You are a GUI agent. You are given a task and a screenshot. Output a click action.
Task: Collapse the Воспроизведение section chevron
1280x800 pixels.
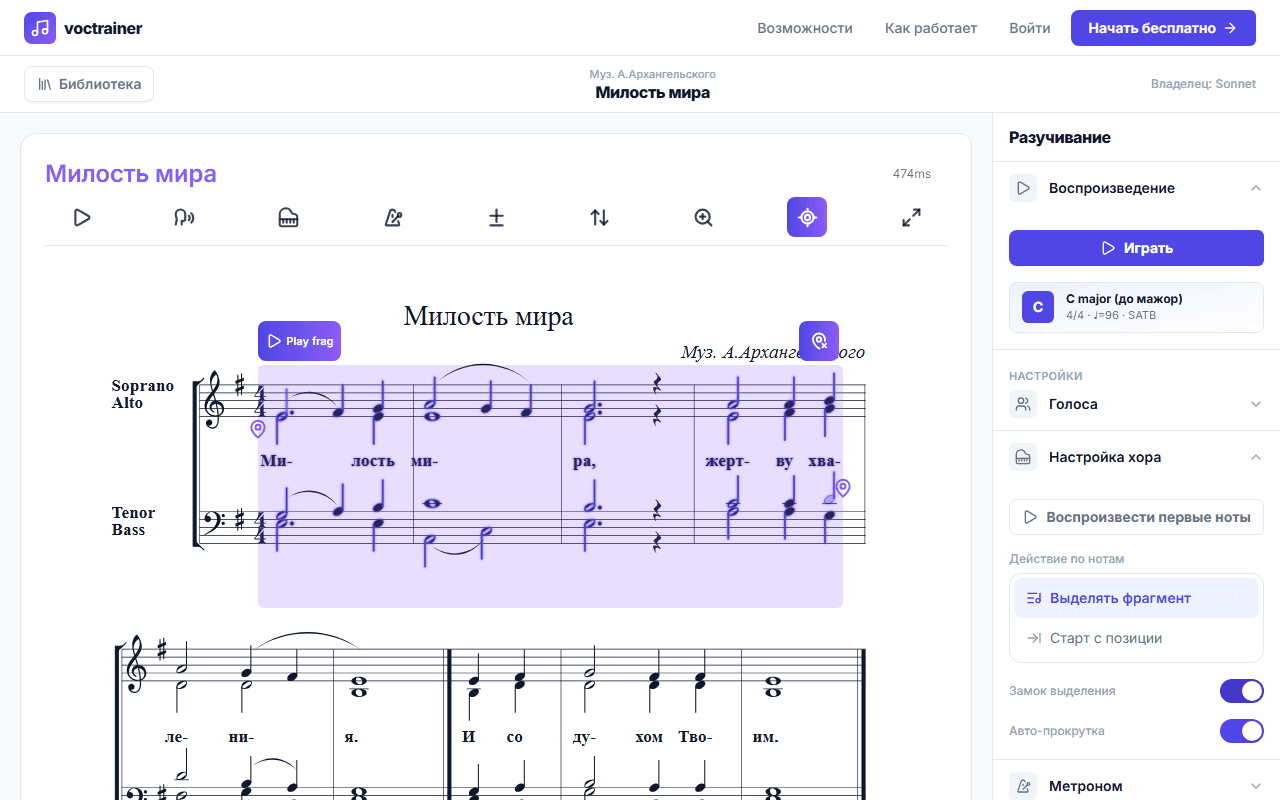coord(1256,188)
